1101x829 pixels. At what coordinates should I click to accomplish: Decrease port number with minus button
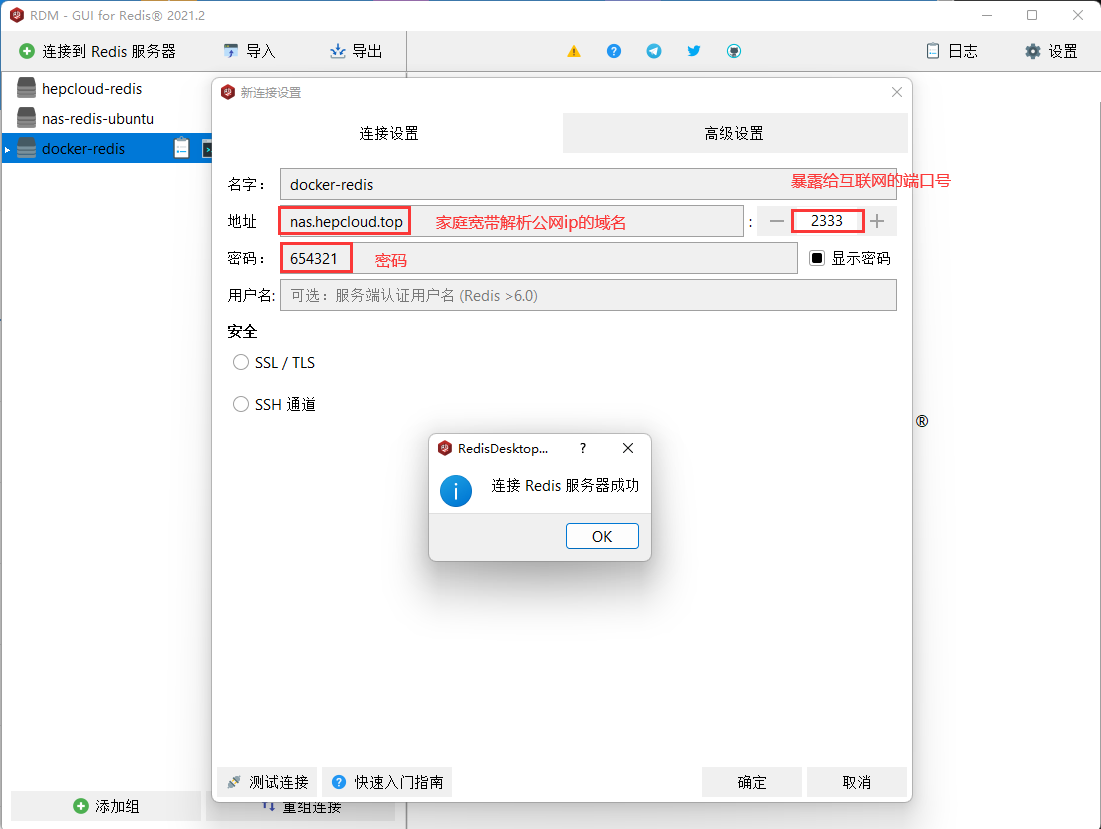(x=777, y=221)
